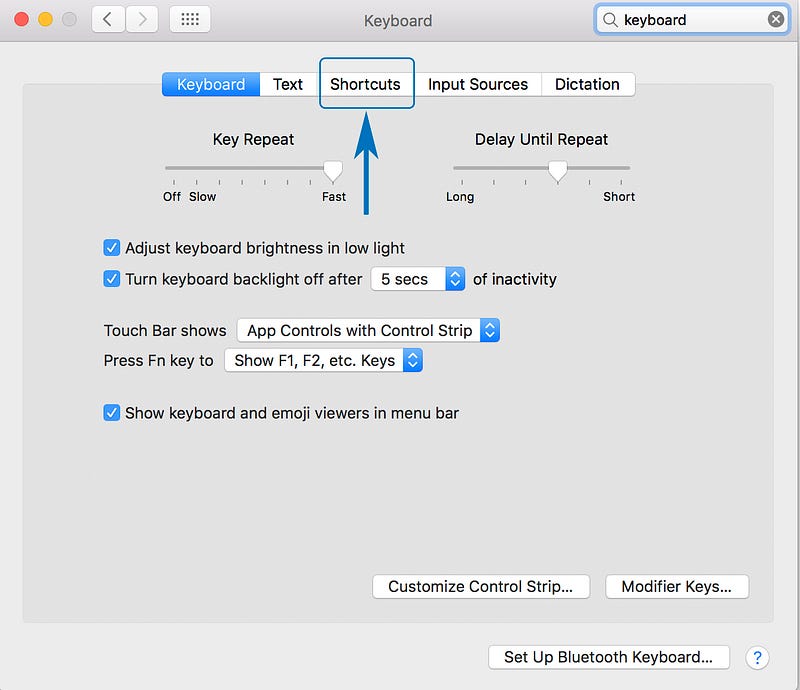800x690 pixels.
Task: Switch to the Shortcuts tab
Action: point(365,84)
